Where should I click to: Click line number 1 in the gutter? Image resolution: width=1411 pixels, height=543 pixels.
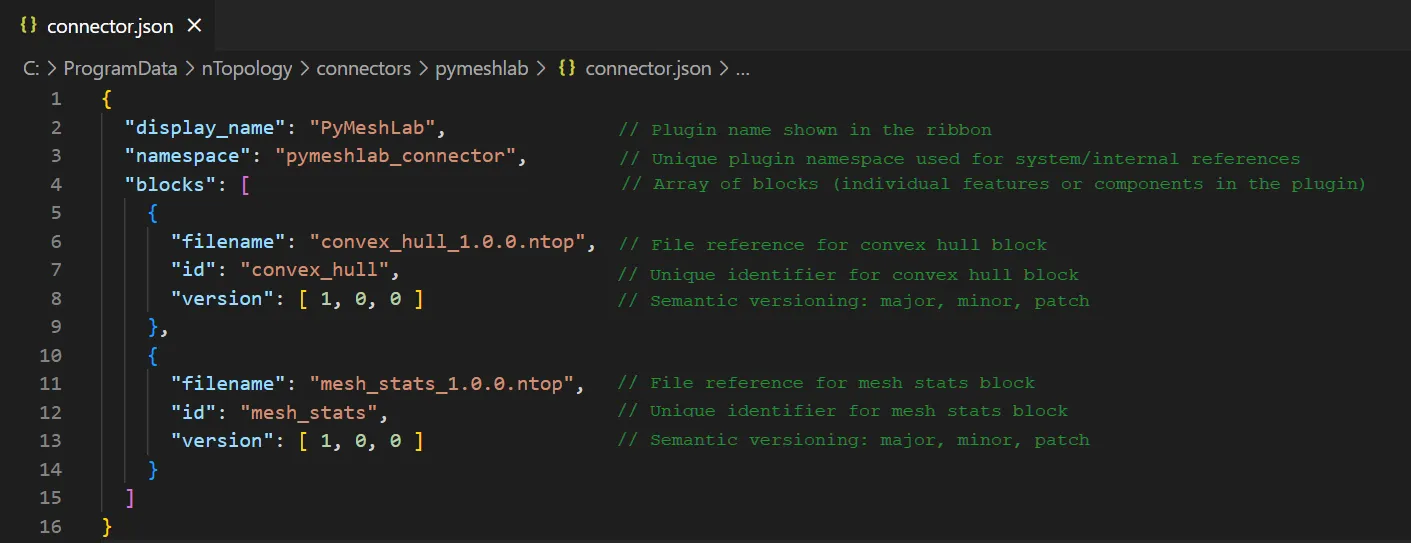tap(56, 99)
